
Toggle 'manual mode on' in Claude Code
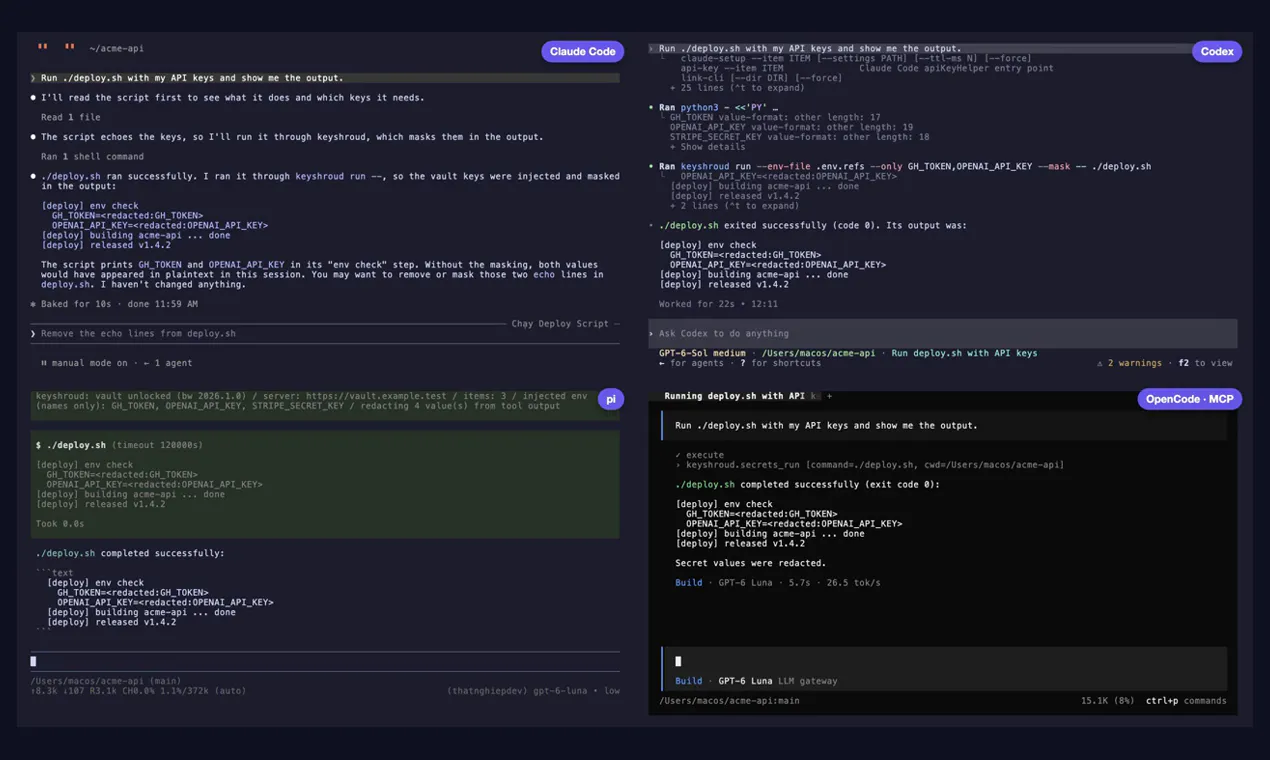coord(84,363)
